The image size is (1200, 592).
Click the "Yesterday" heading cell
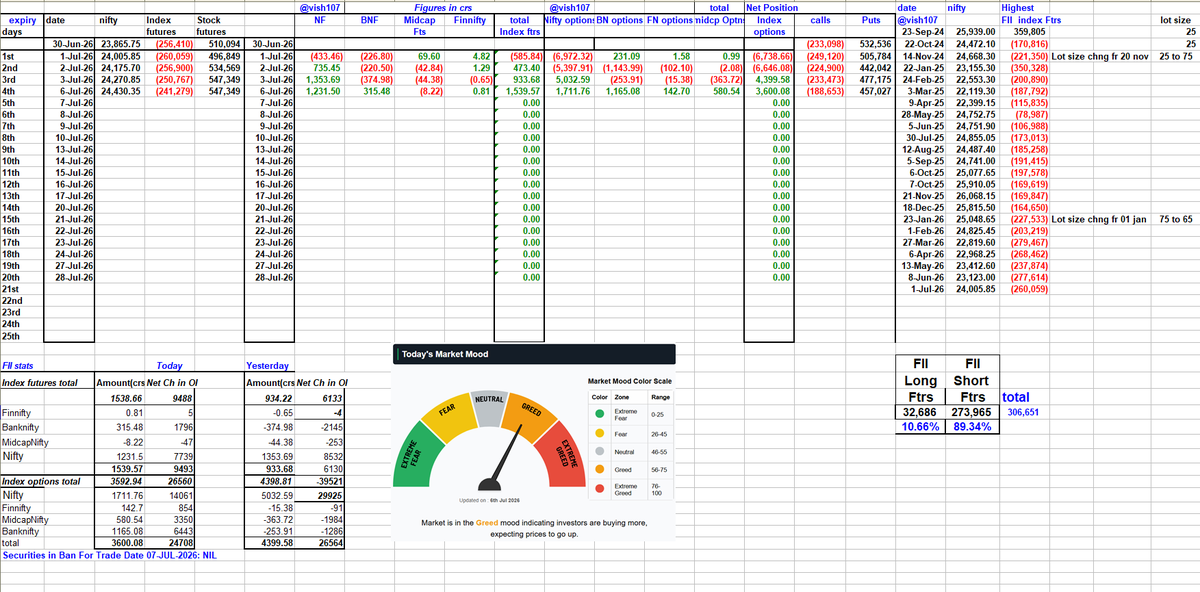click(267, 367)
